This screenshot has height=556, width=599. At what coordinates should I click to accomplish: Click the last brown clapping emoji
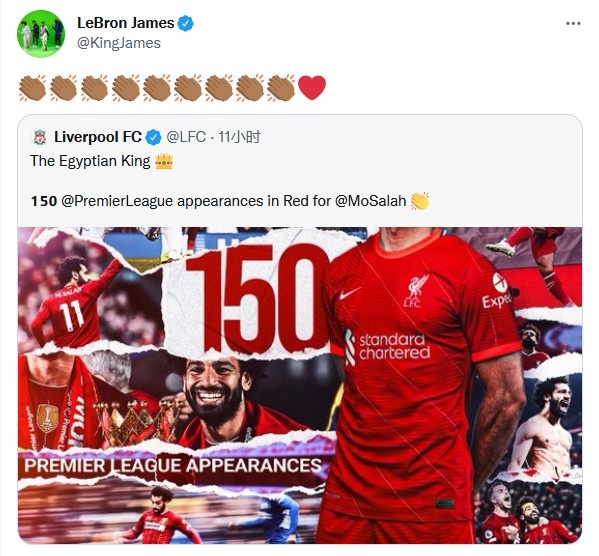click(x=281, y=88)
